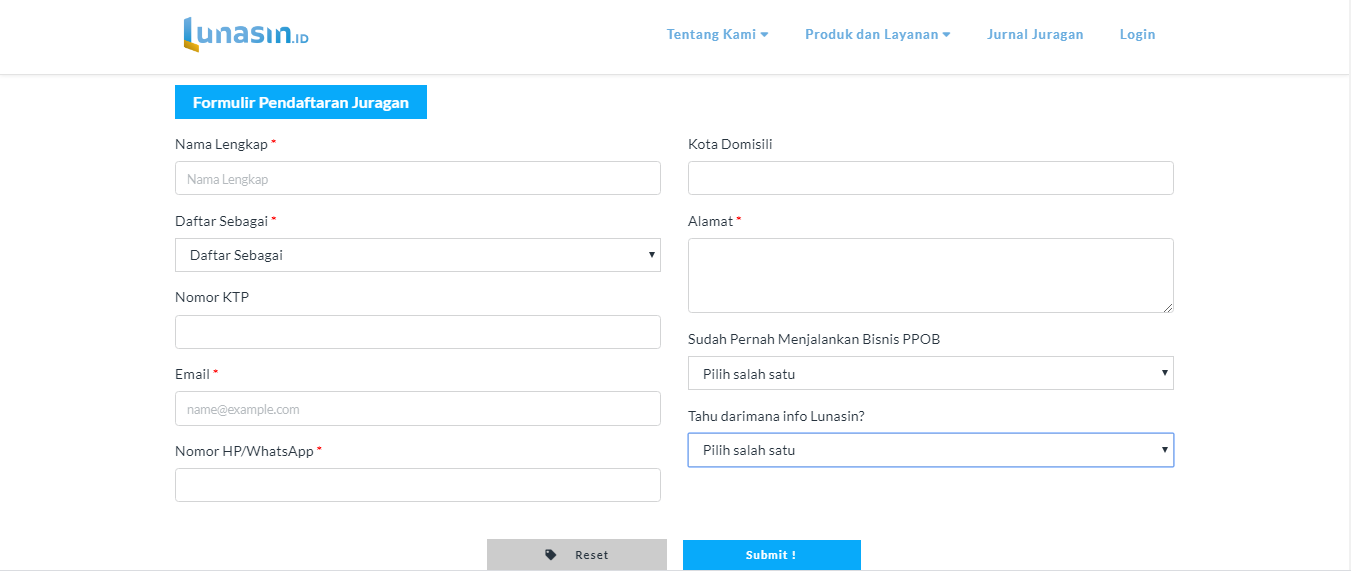The image size is (1351, 573).
Task: Click the Reset button
Action: tap(577, 555)
